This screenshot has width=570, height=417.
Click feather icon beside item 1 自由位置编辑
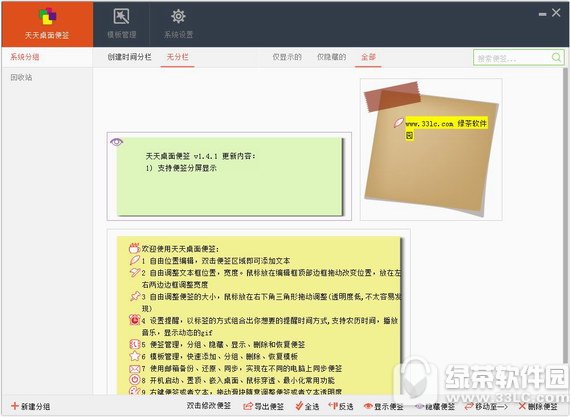pyautogui.click(x=135, y=260)
